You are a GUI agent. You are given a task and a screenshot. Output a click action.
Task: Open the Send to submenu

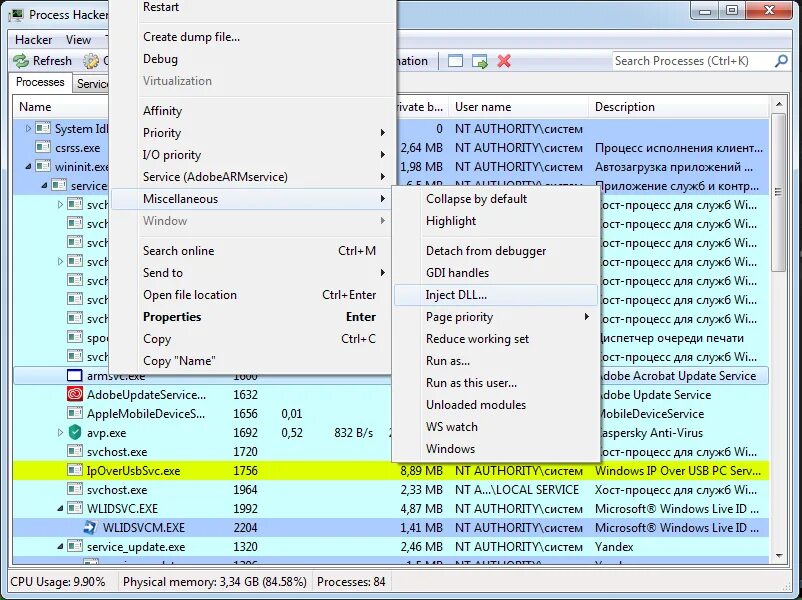coord(253,273)
